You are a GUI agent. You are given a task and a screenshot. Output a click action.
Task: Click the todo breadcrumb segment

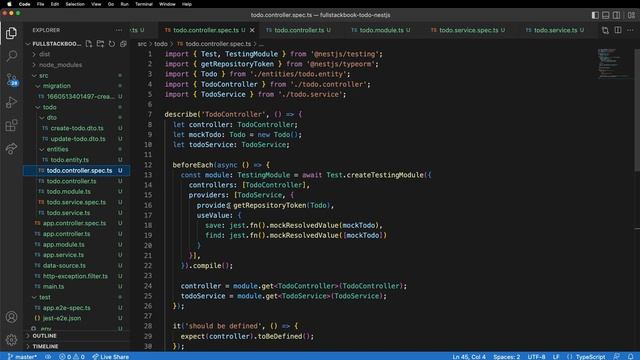pyautogui.click(x=161, y=44)
